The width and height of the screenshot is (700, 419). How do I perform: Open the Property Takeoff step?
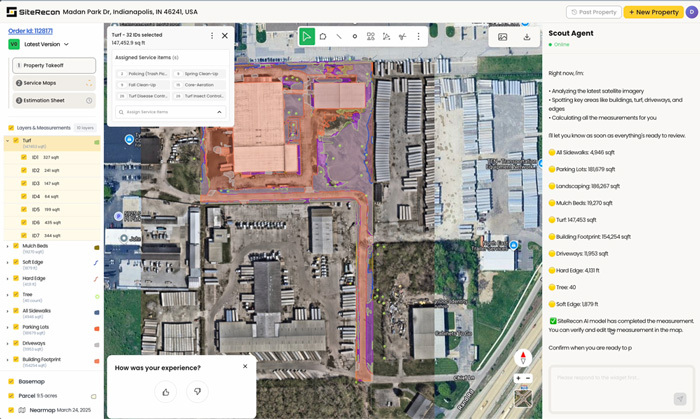click(54, 66)
